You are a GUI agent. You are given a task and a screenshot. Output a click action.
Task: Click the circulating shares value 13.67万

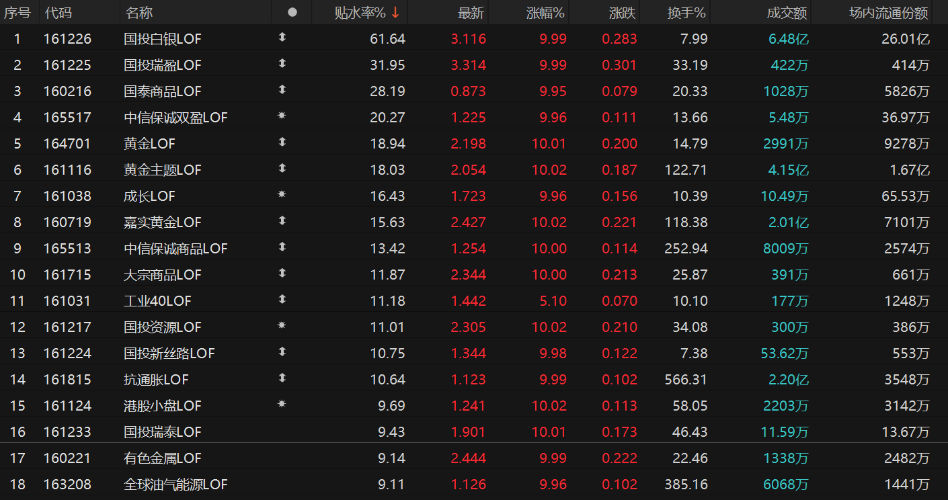tap(905, 432)
